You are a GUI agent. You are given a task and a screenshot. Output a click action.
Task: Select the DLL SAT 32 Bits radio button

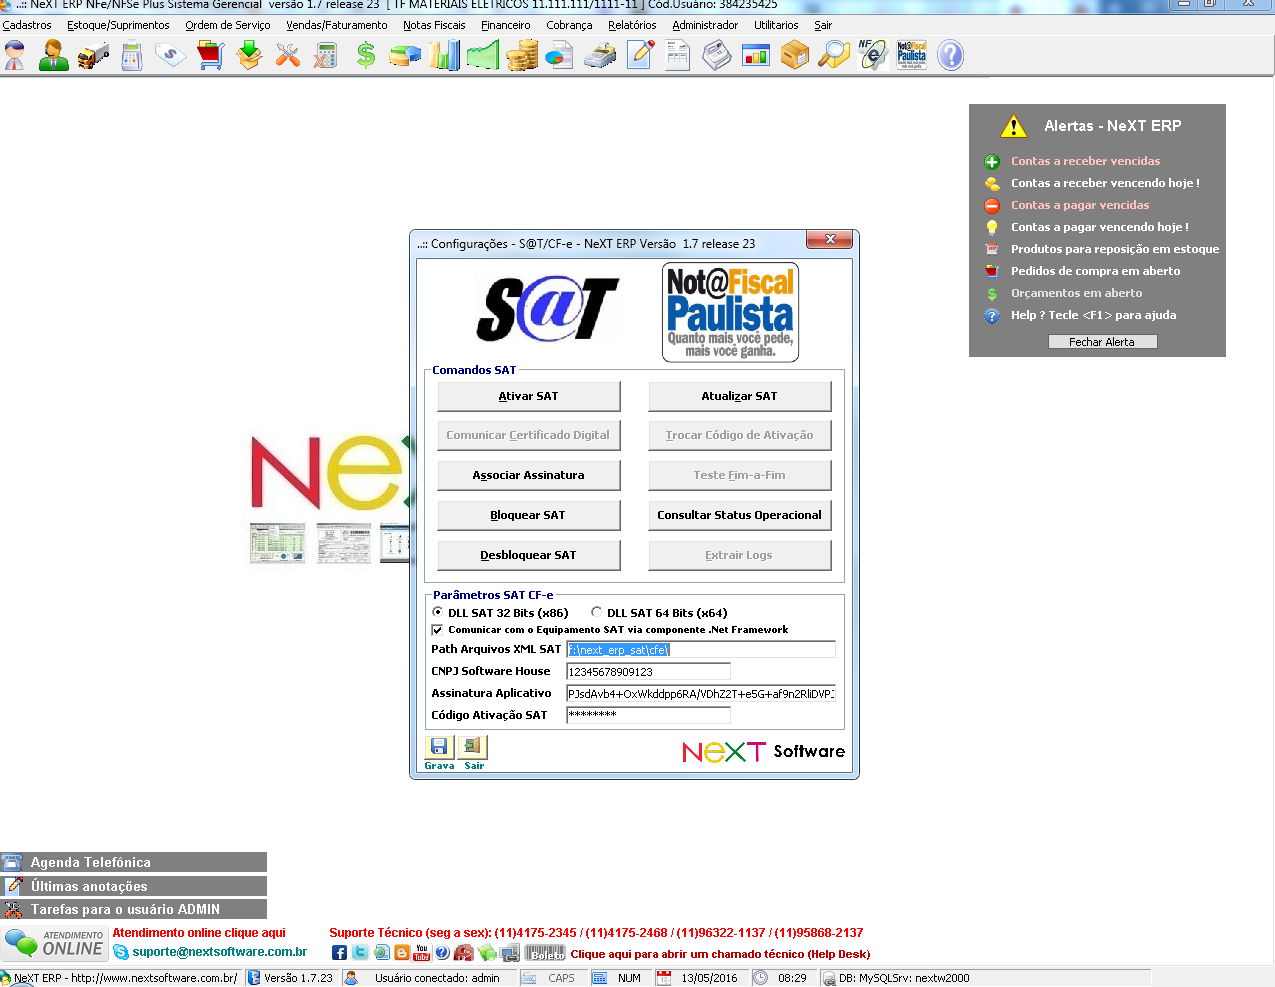[437, 613]
